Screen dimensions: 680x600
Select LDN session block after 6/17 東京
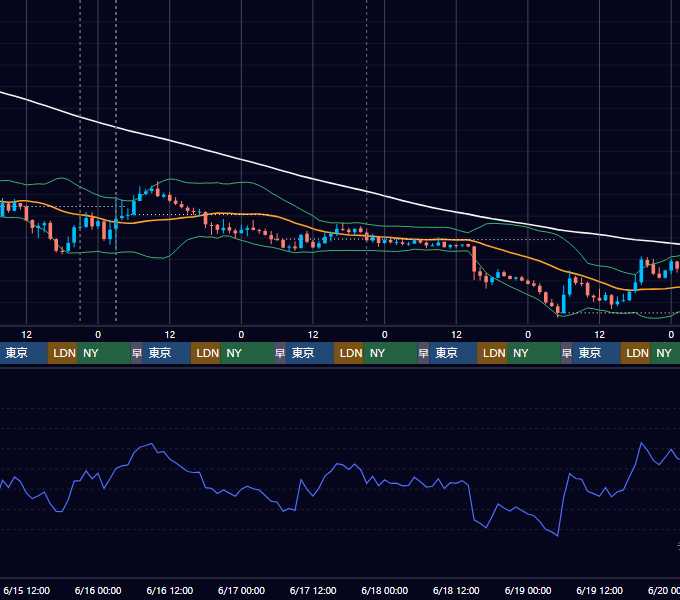[349, 353]
